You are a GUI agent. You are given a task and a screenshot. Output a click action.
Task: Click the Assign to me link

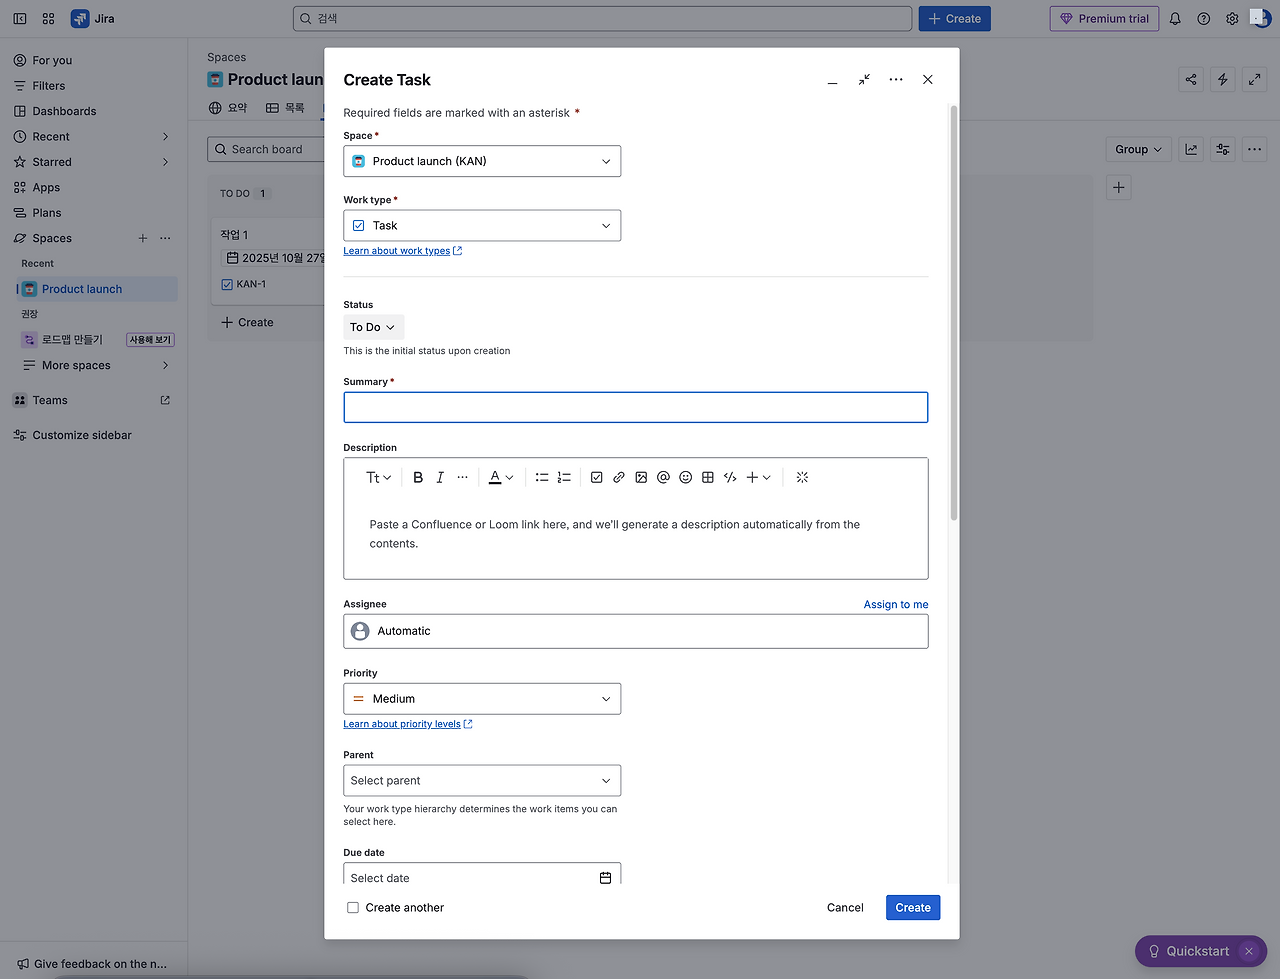[x=896, y=605]
